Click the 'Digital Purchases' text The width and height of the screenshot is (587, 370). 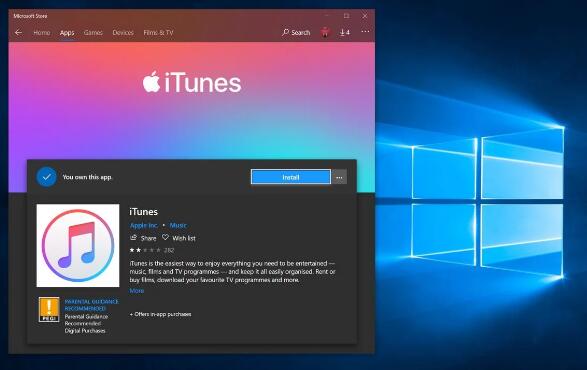click(x=85, y=331)
